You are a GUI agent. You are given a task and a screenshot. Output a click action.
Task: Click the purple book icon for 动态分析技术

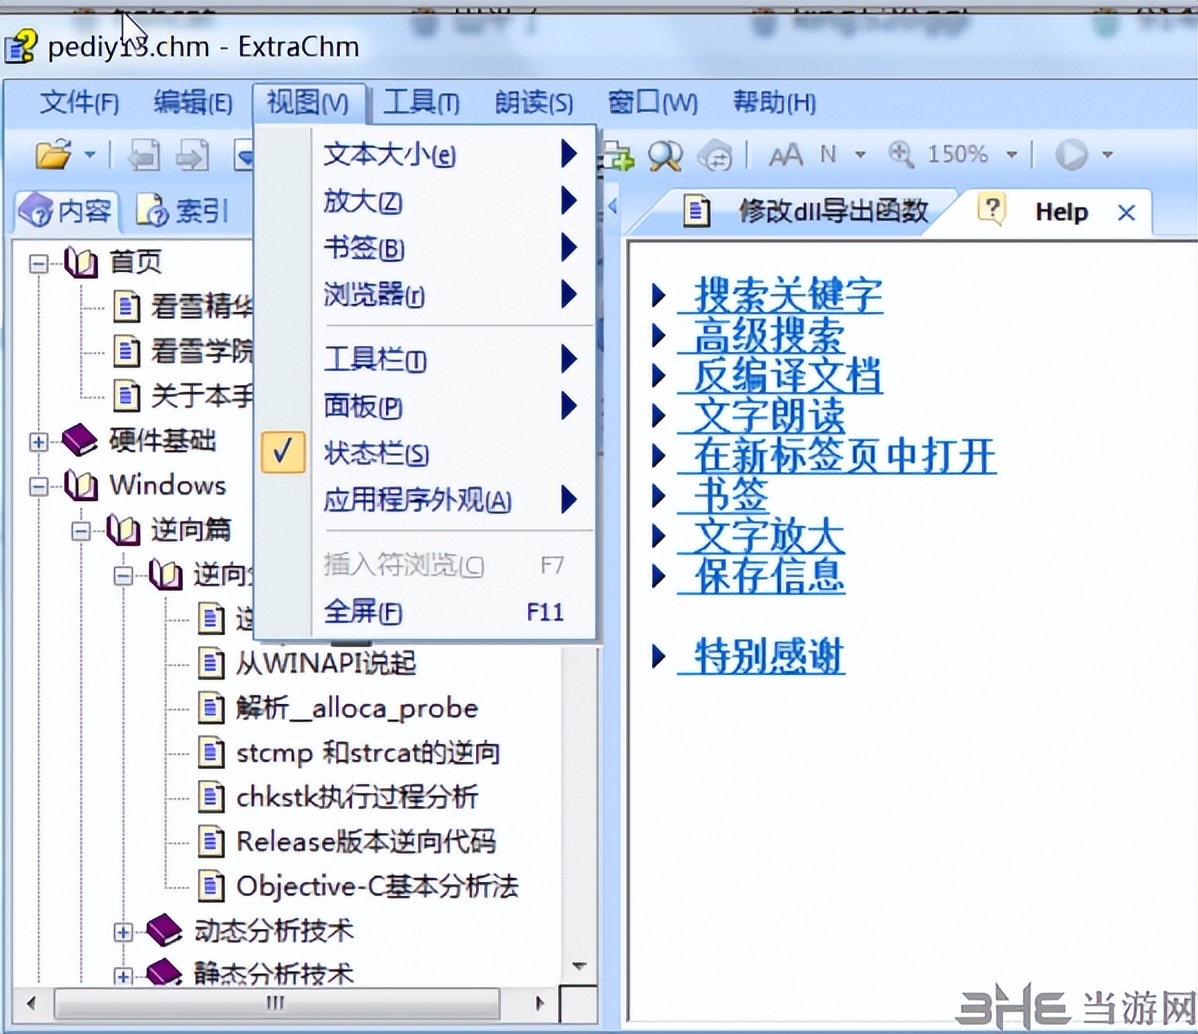click(x=164, y=930)
